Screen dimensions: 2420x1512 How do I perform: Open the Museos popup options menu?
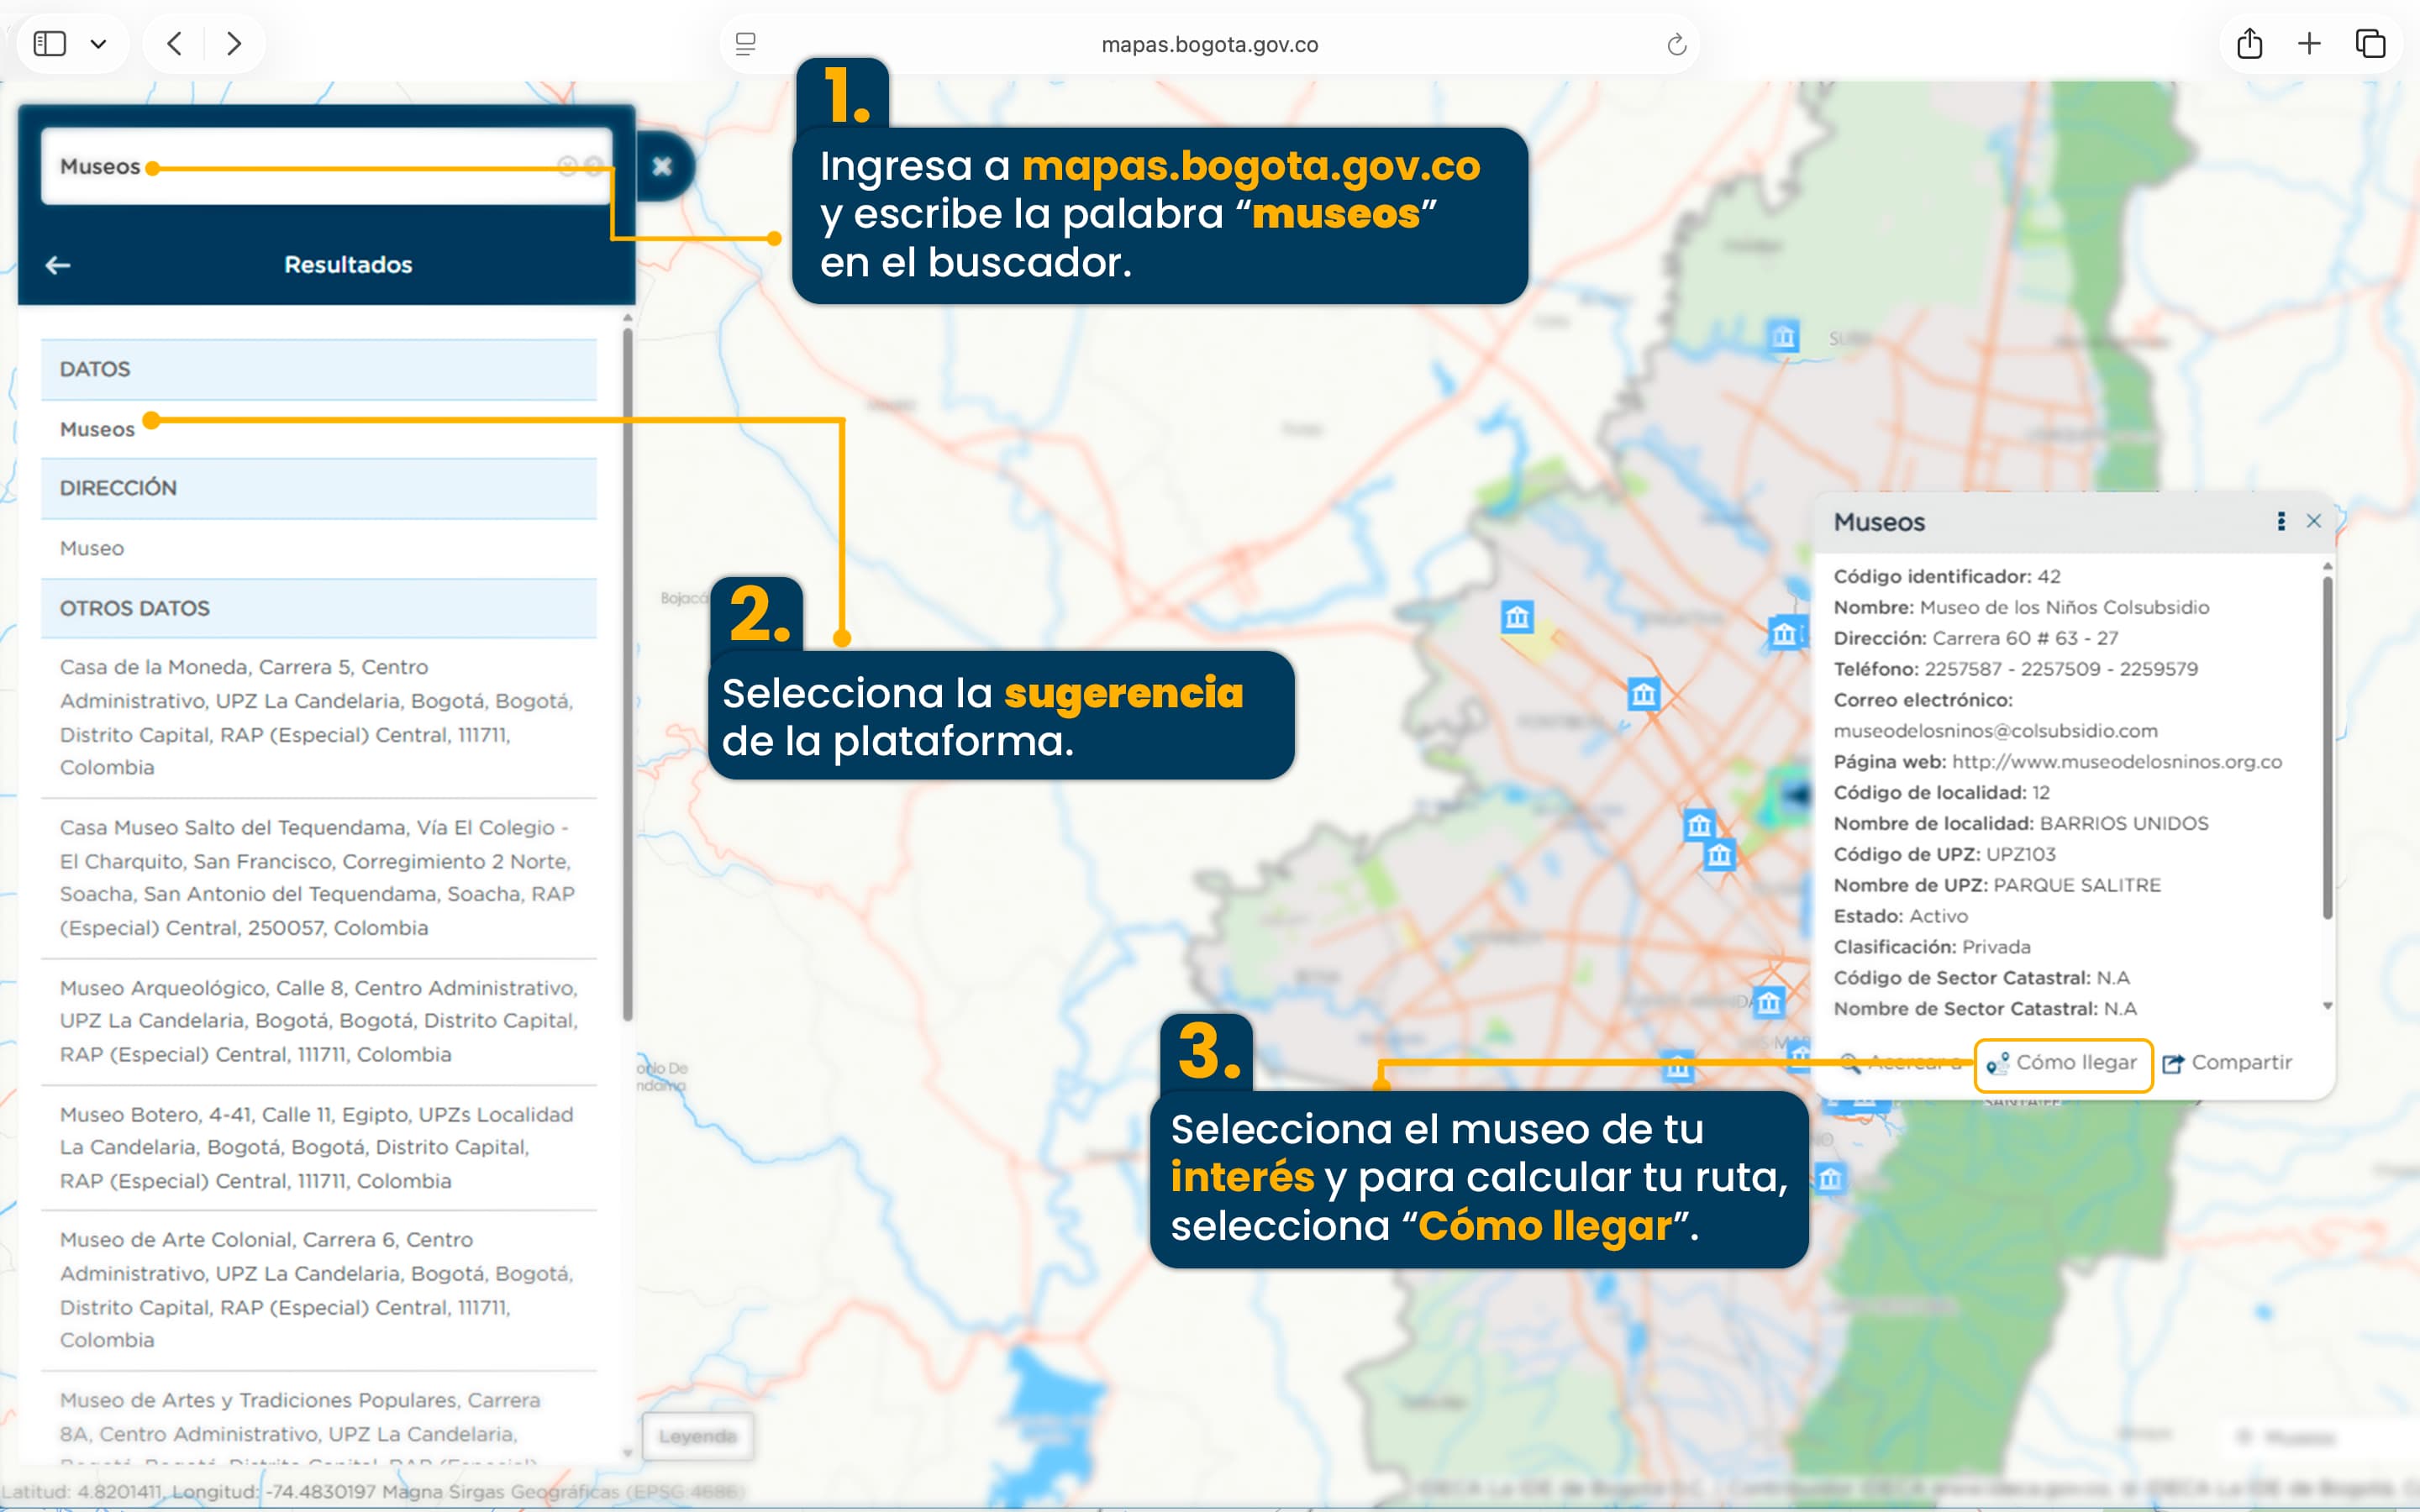click(x=2281, y=521)
